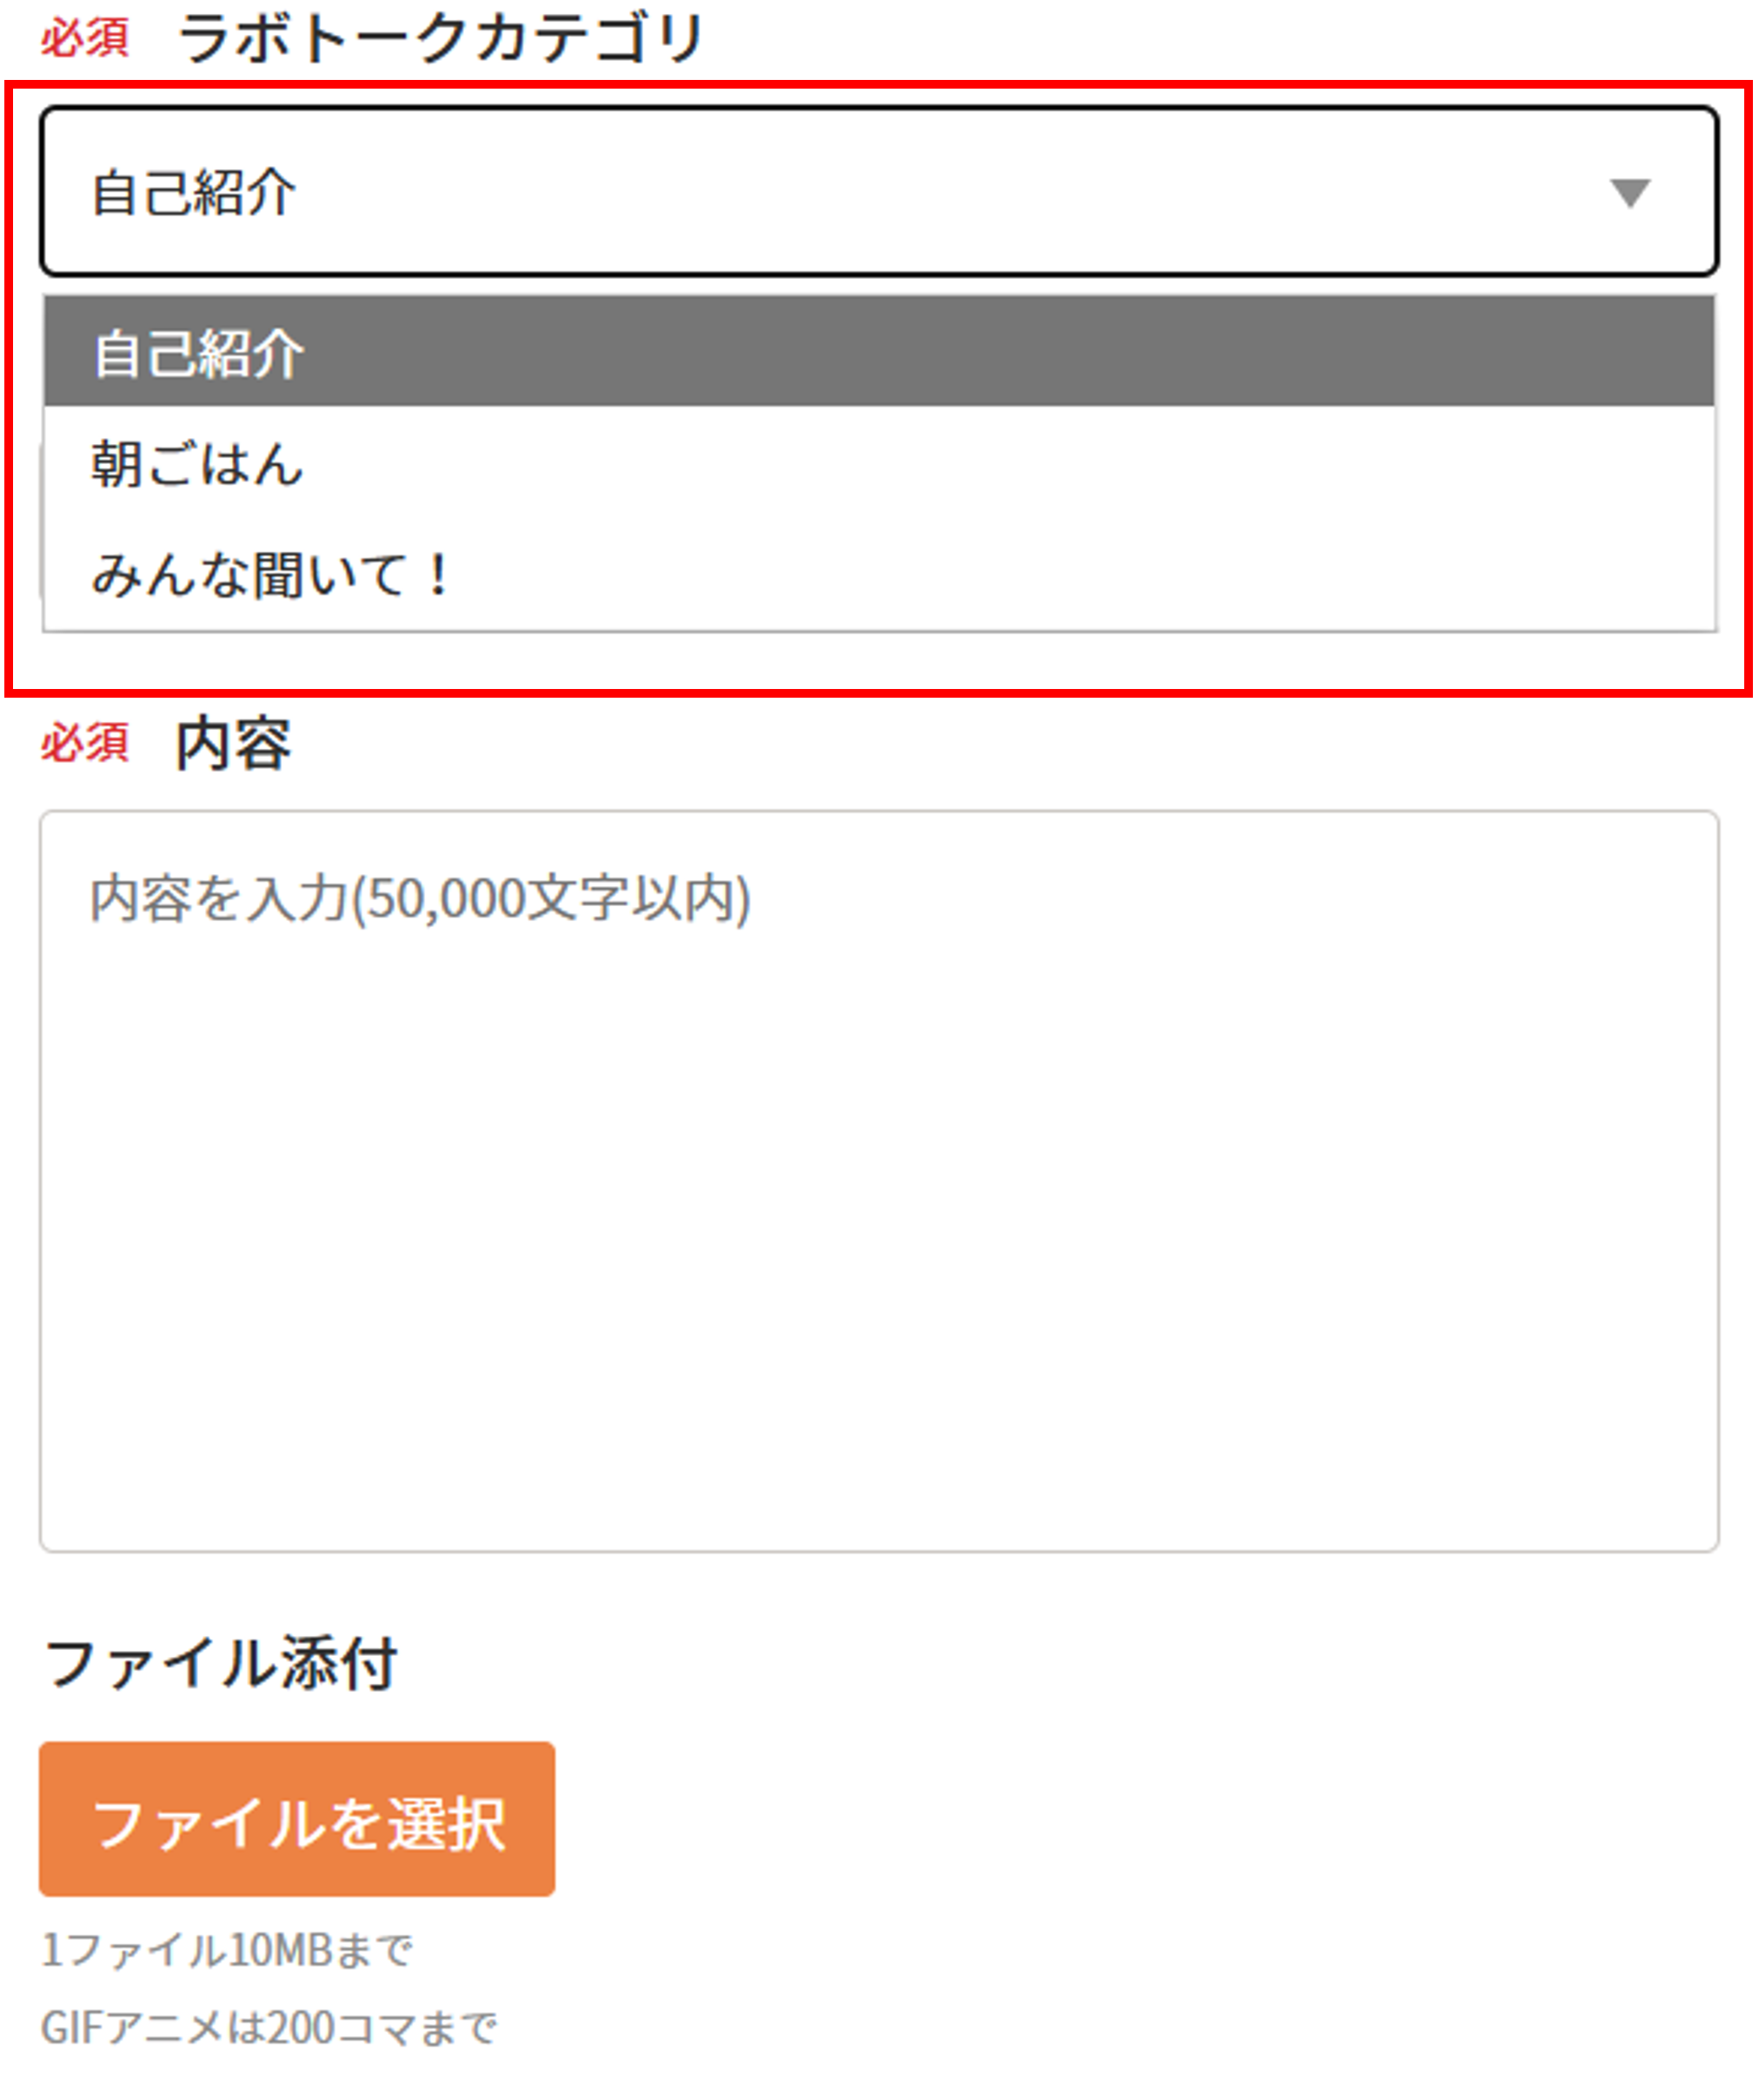Click the dropdown arrow triangle icon
This screenshot has width=1759, height=2100.
pyautogui.click(x=1629, y=192)
